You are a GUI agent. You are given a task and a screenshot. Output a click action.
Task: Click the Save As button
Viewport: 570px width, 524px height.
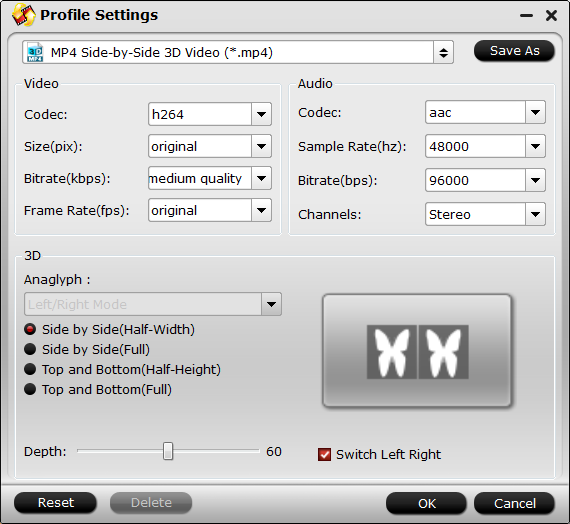pyautogui.click(x=514, y=51)
